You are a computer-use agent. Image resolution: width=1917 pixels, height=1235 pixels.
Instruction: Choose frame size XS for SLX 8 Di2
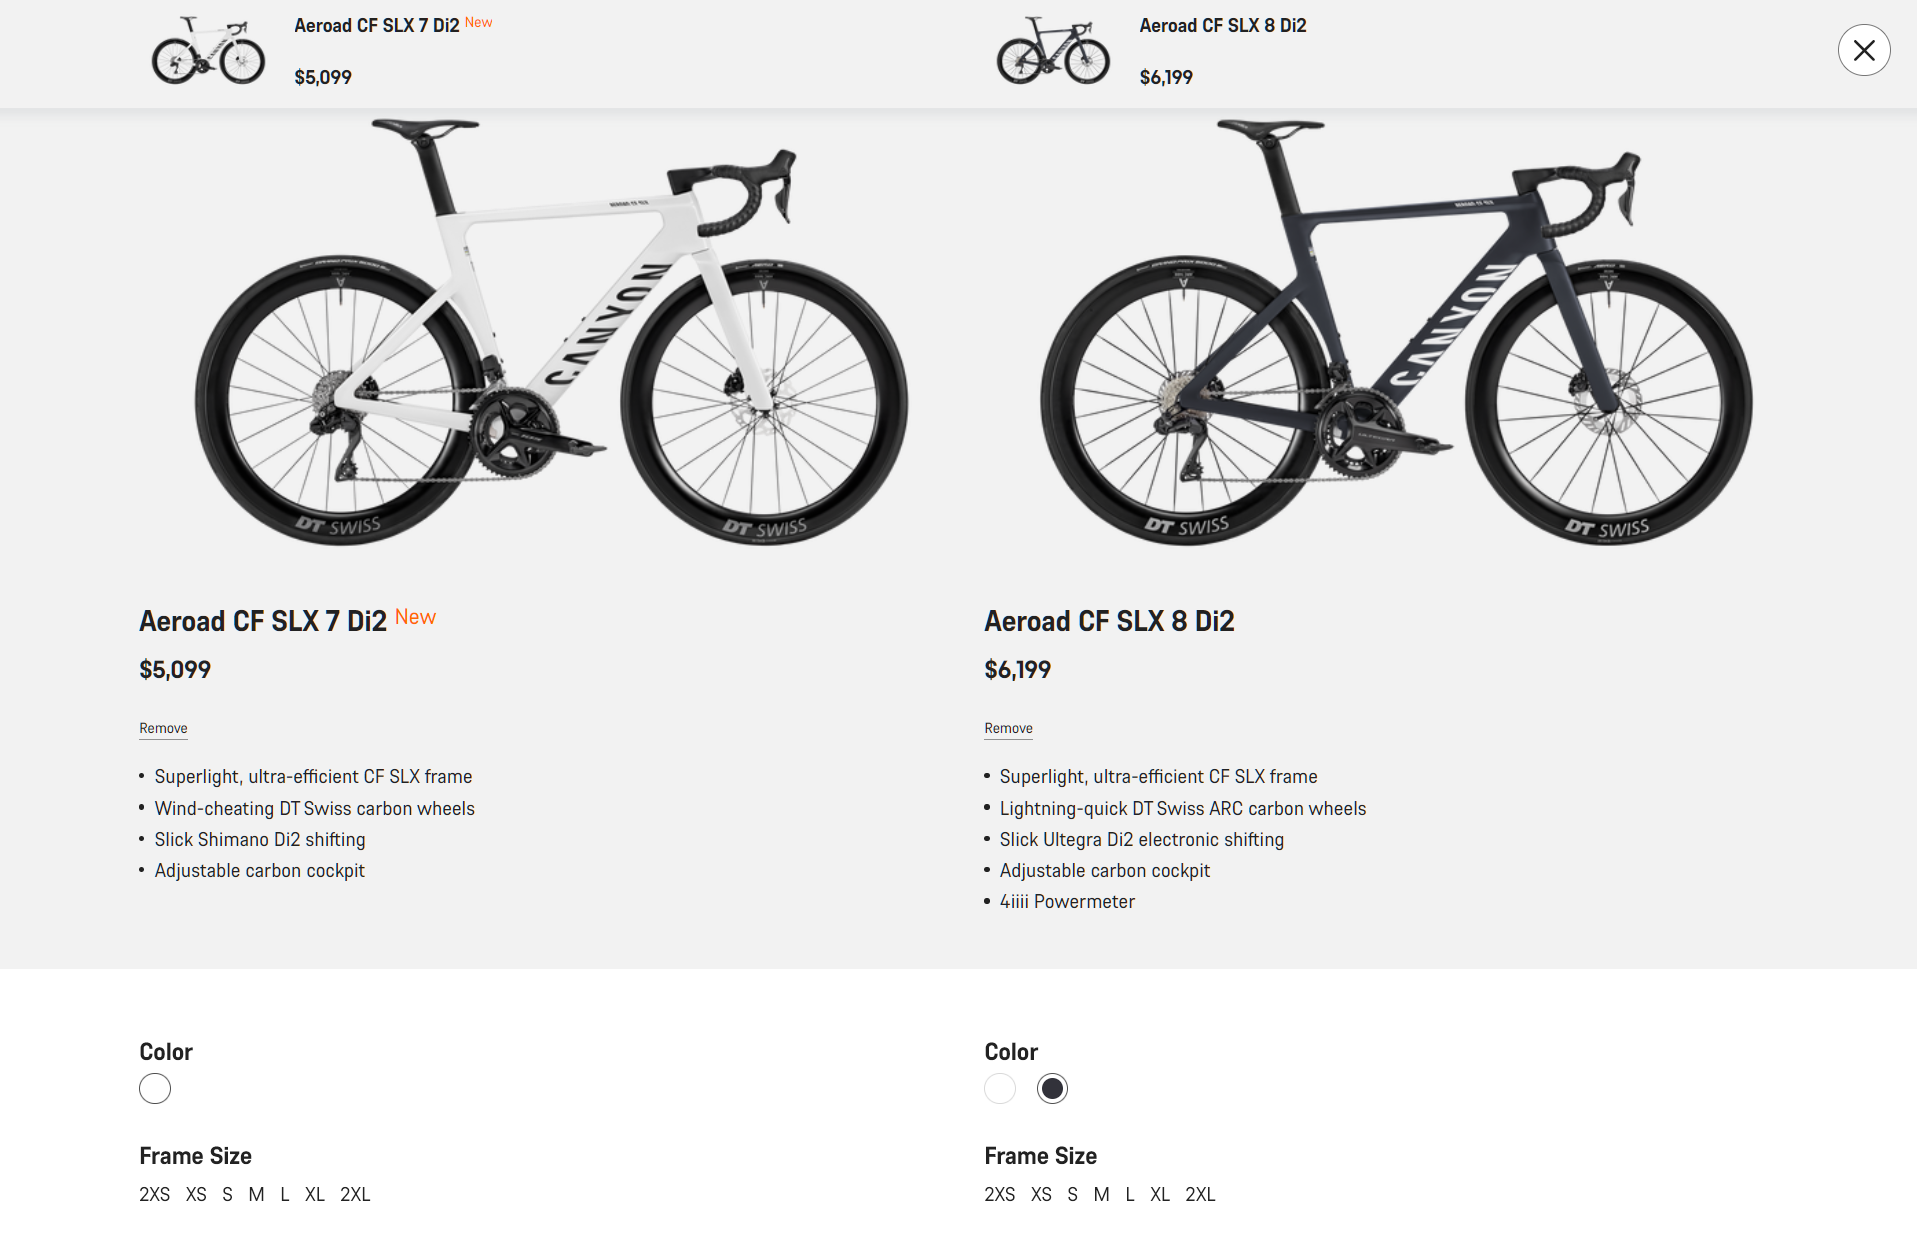pyautogui.click(x=1041, y=1194)
